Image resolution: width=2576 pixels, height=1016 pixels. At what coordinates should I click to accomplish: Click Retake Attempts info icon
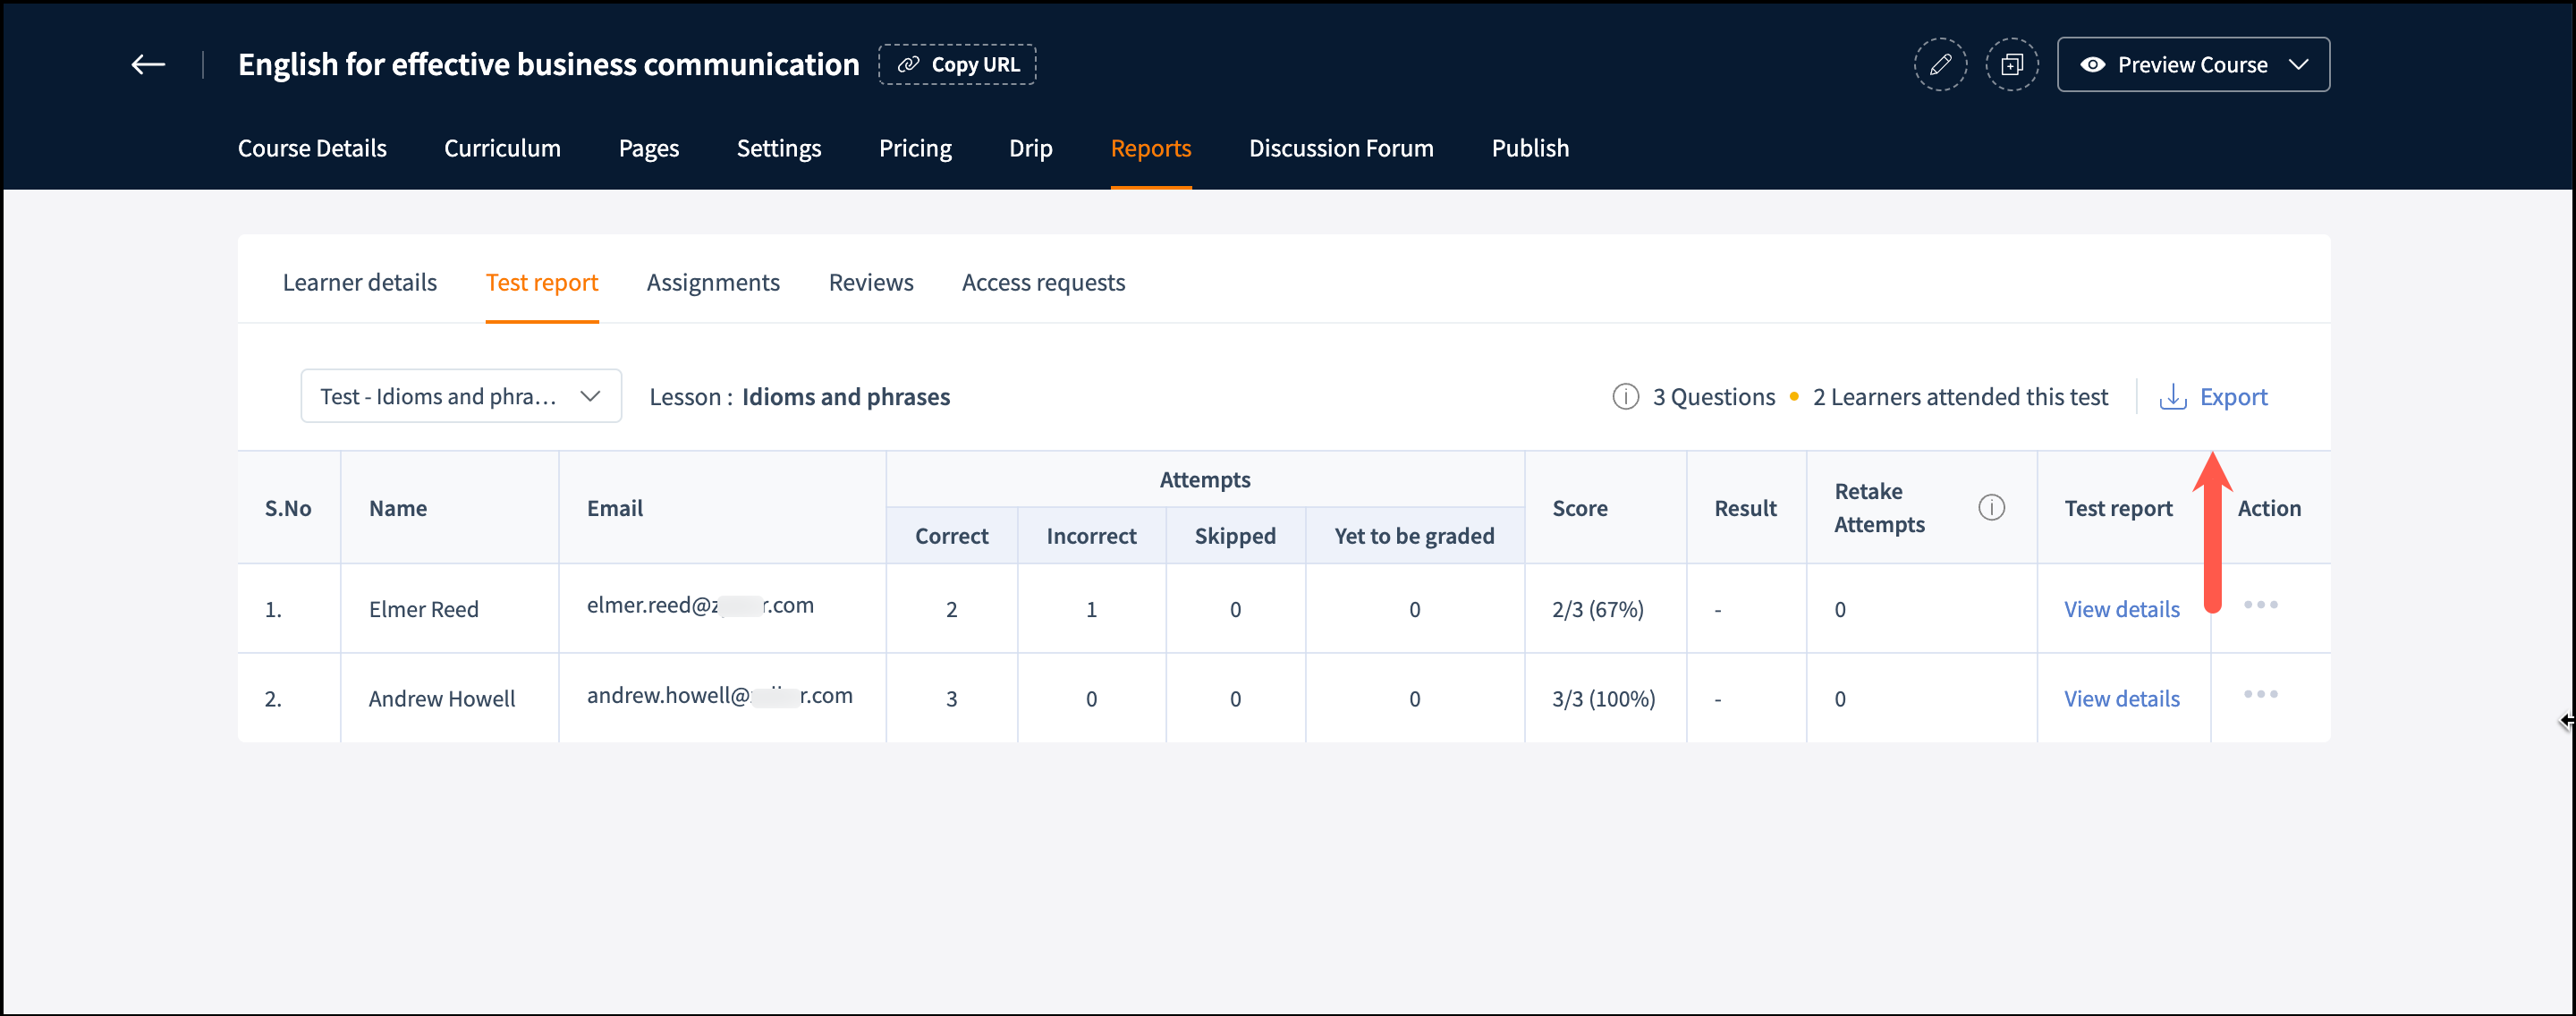(1990, 508)
